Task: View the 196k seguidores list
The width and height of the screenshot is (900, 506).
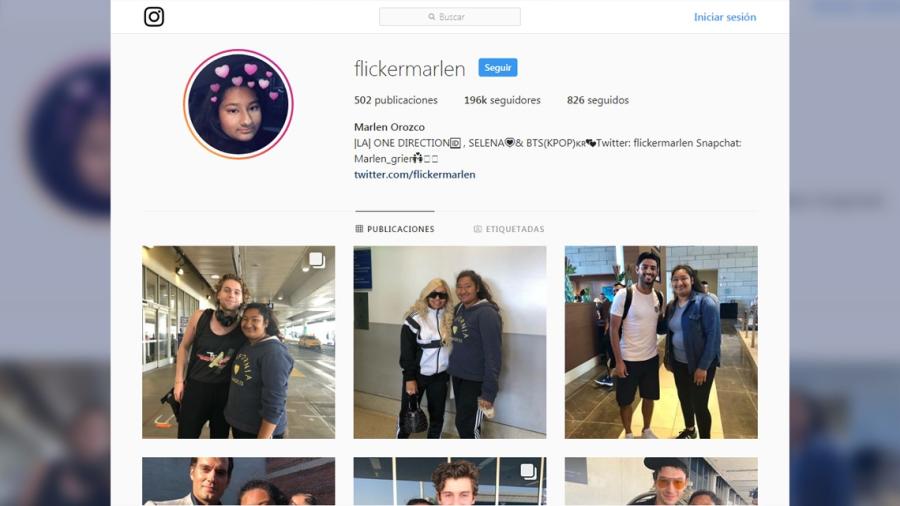Action: point(502,100)
